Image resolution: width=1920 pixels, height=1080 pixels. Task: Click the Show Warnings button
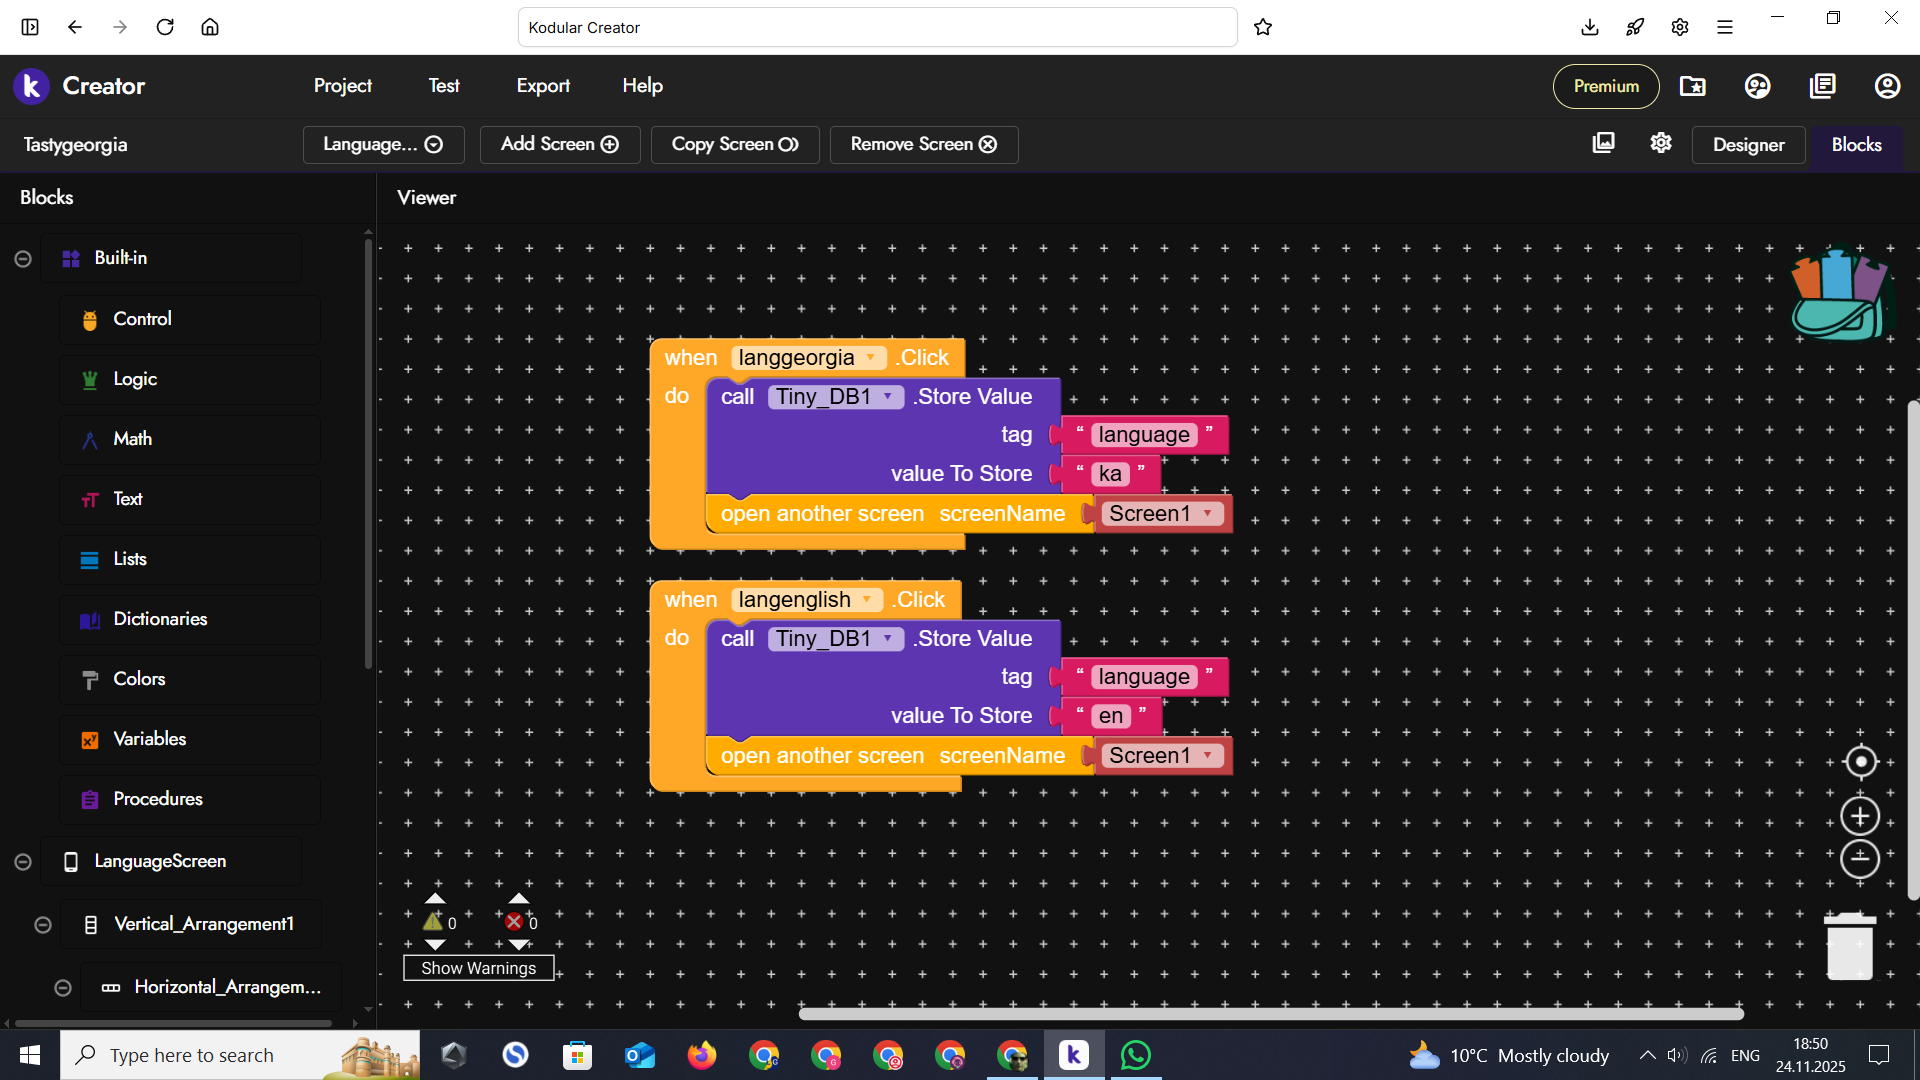point(478,968)
